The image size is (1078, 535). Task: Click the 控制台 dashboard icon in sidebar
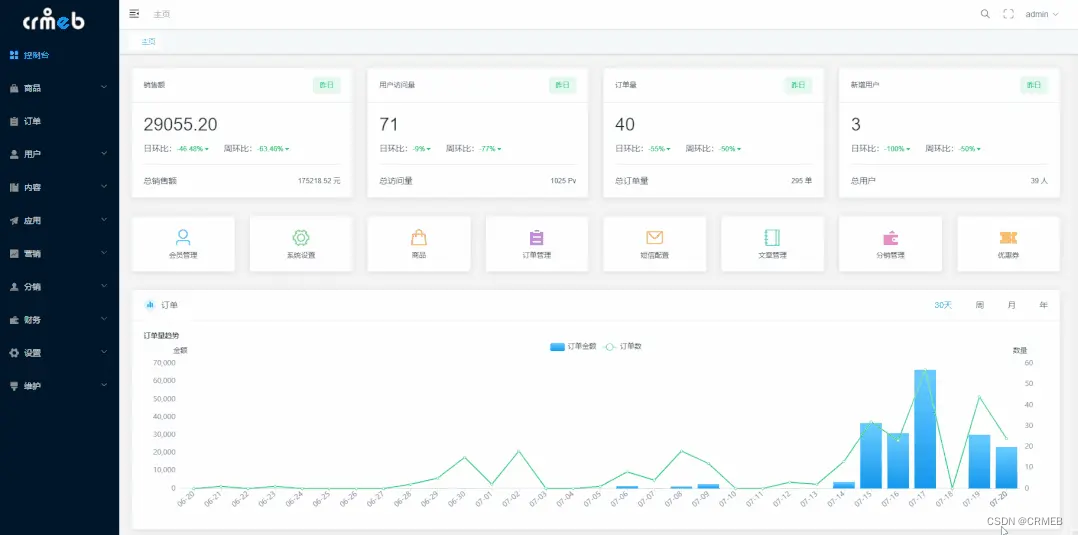(x=14, y=55)
